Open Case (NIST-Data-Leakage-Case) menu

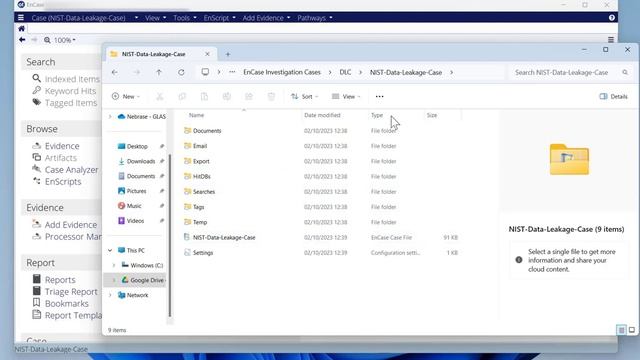click(84, 18)
